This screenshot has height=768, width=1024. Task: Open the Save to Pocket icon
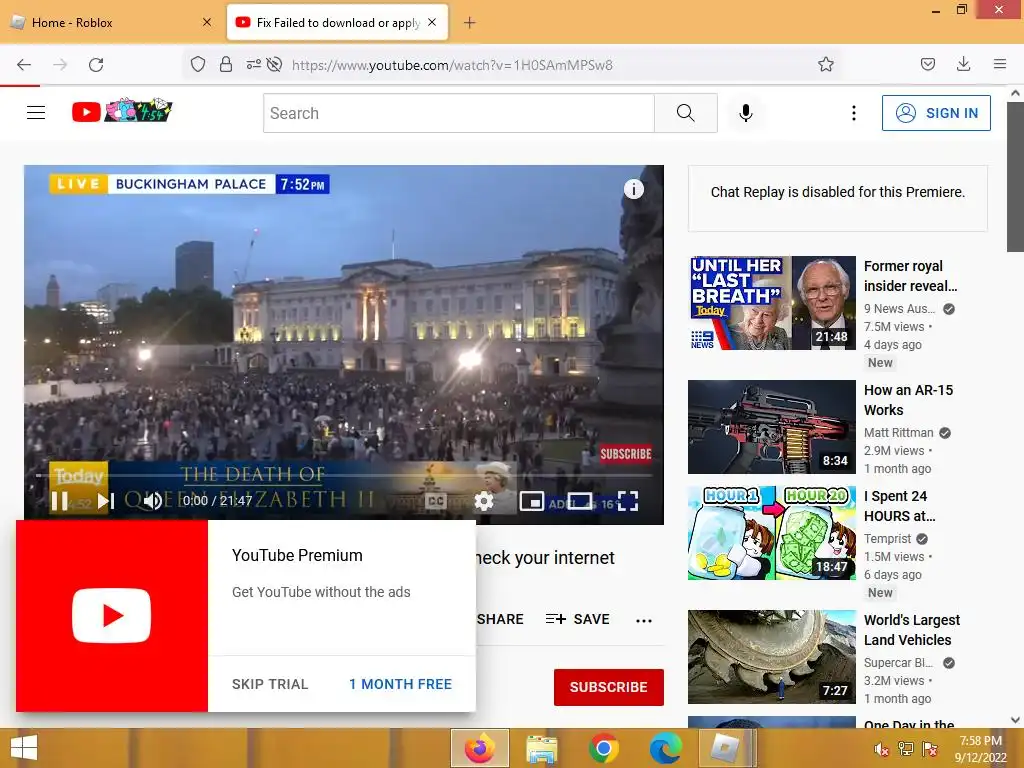coord(927,64)
